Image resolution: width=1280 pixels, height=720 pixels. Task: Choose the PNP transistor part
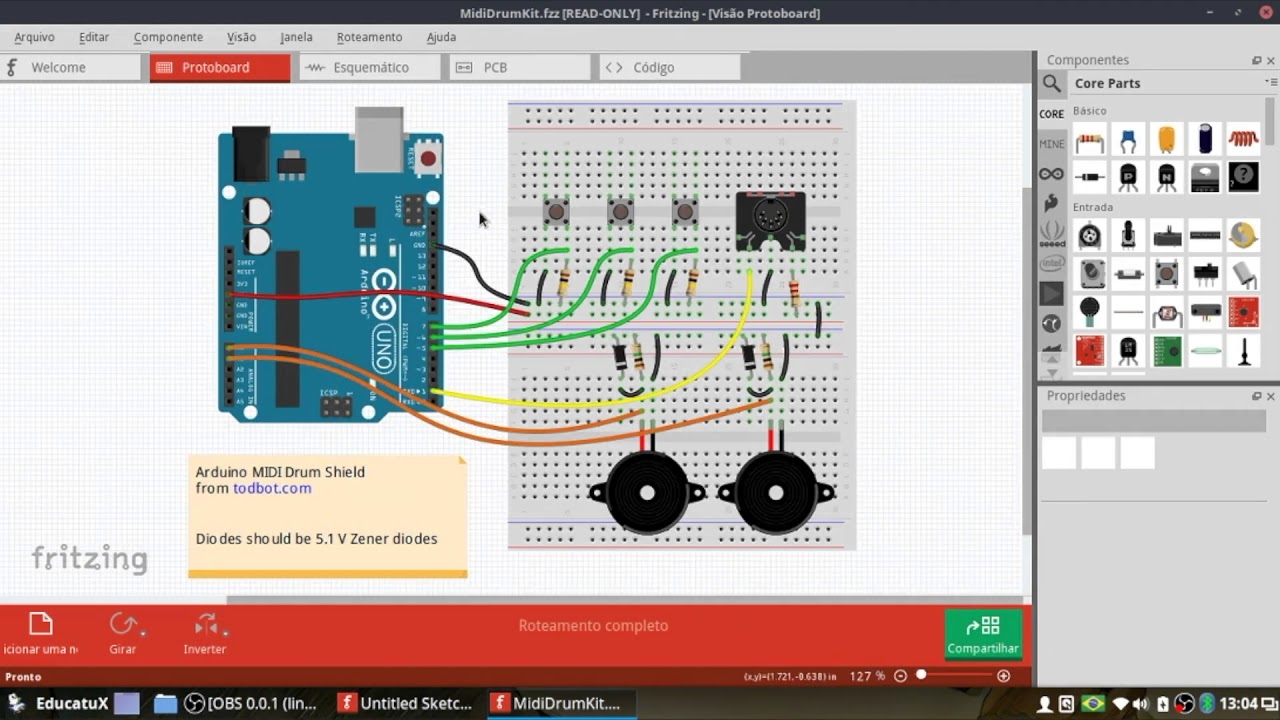point(1128,178)
